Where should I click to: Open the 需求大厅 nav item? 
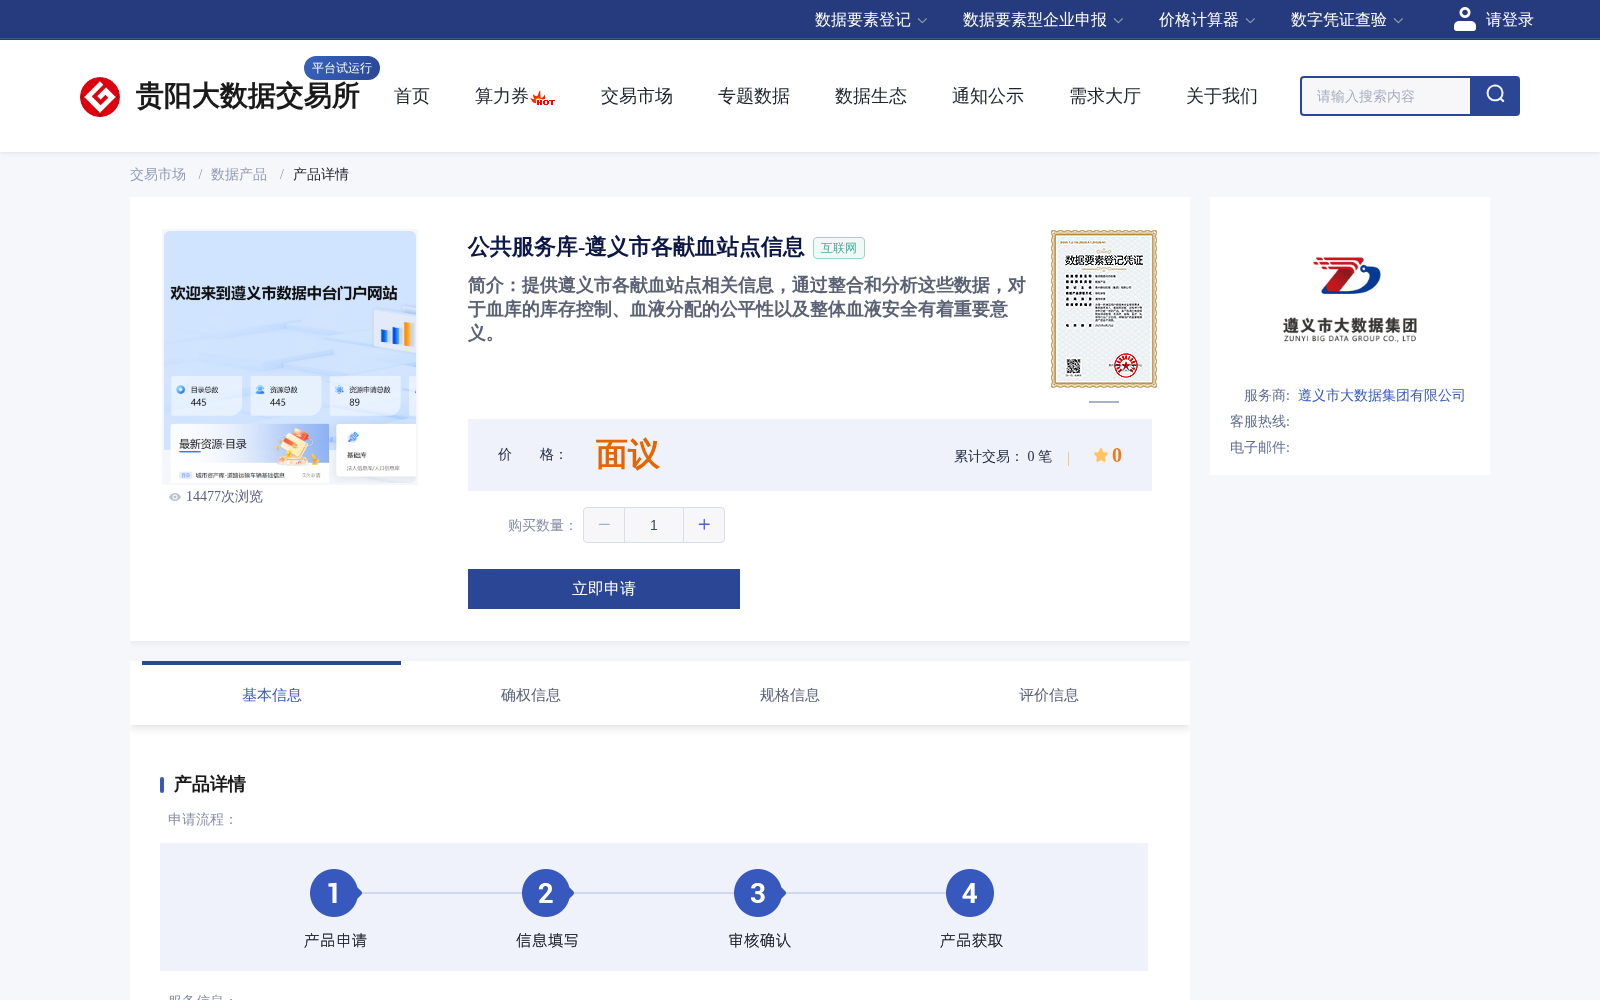(1105, 96)
